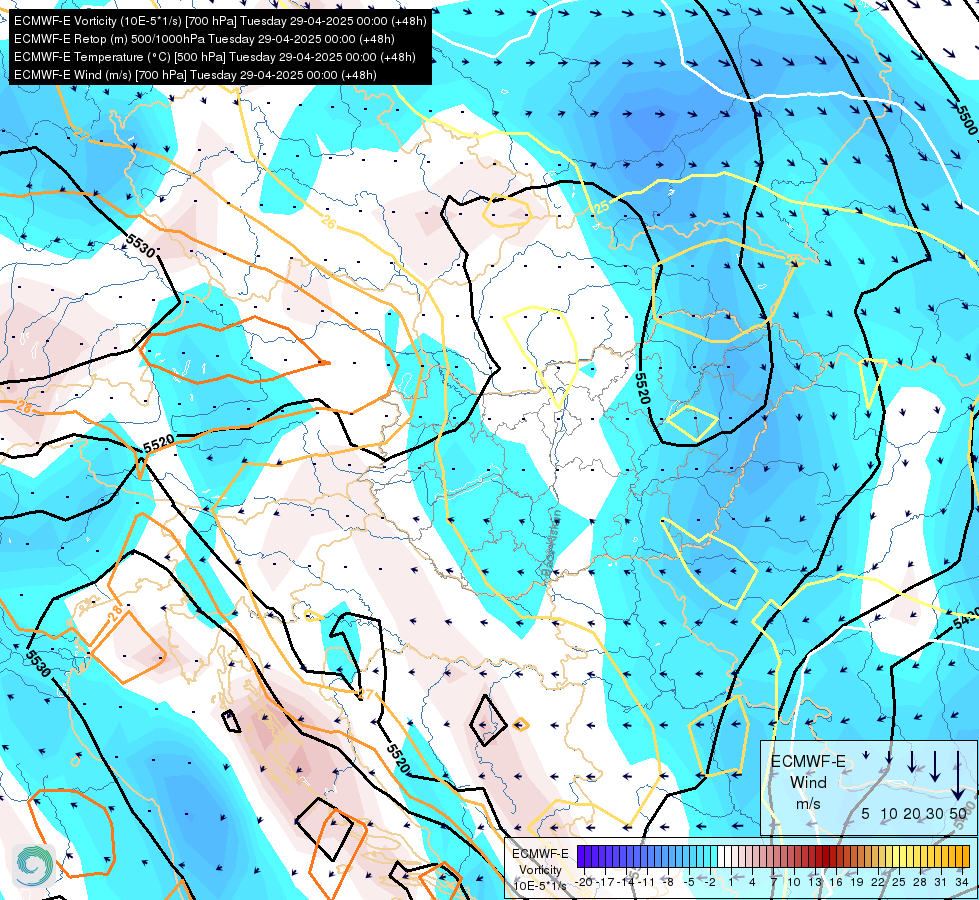
Task: Select the ECMWF-E Wind 700 hPa title line
Action: [x=195, y=75]
